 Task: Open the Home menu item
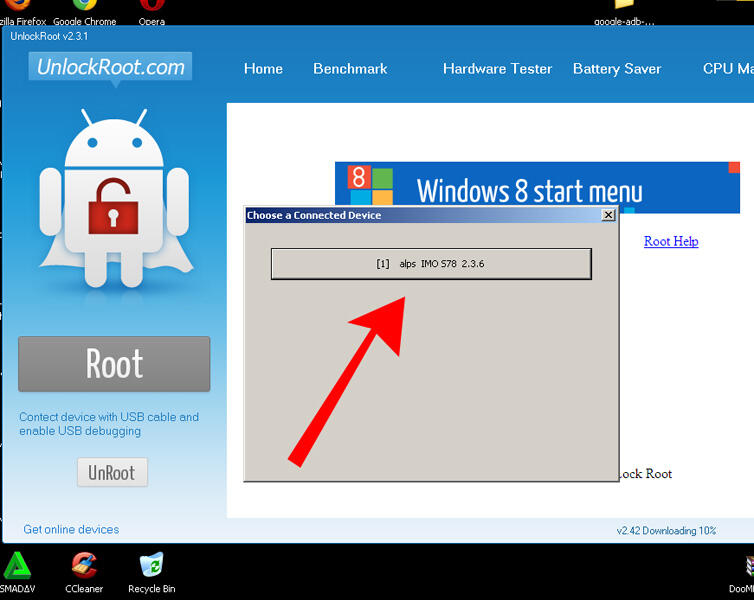tap(263, 69)
